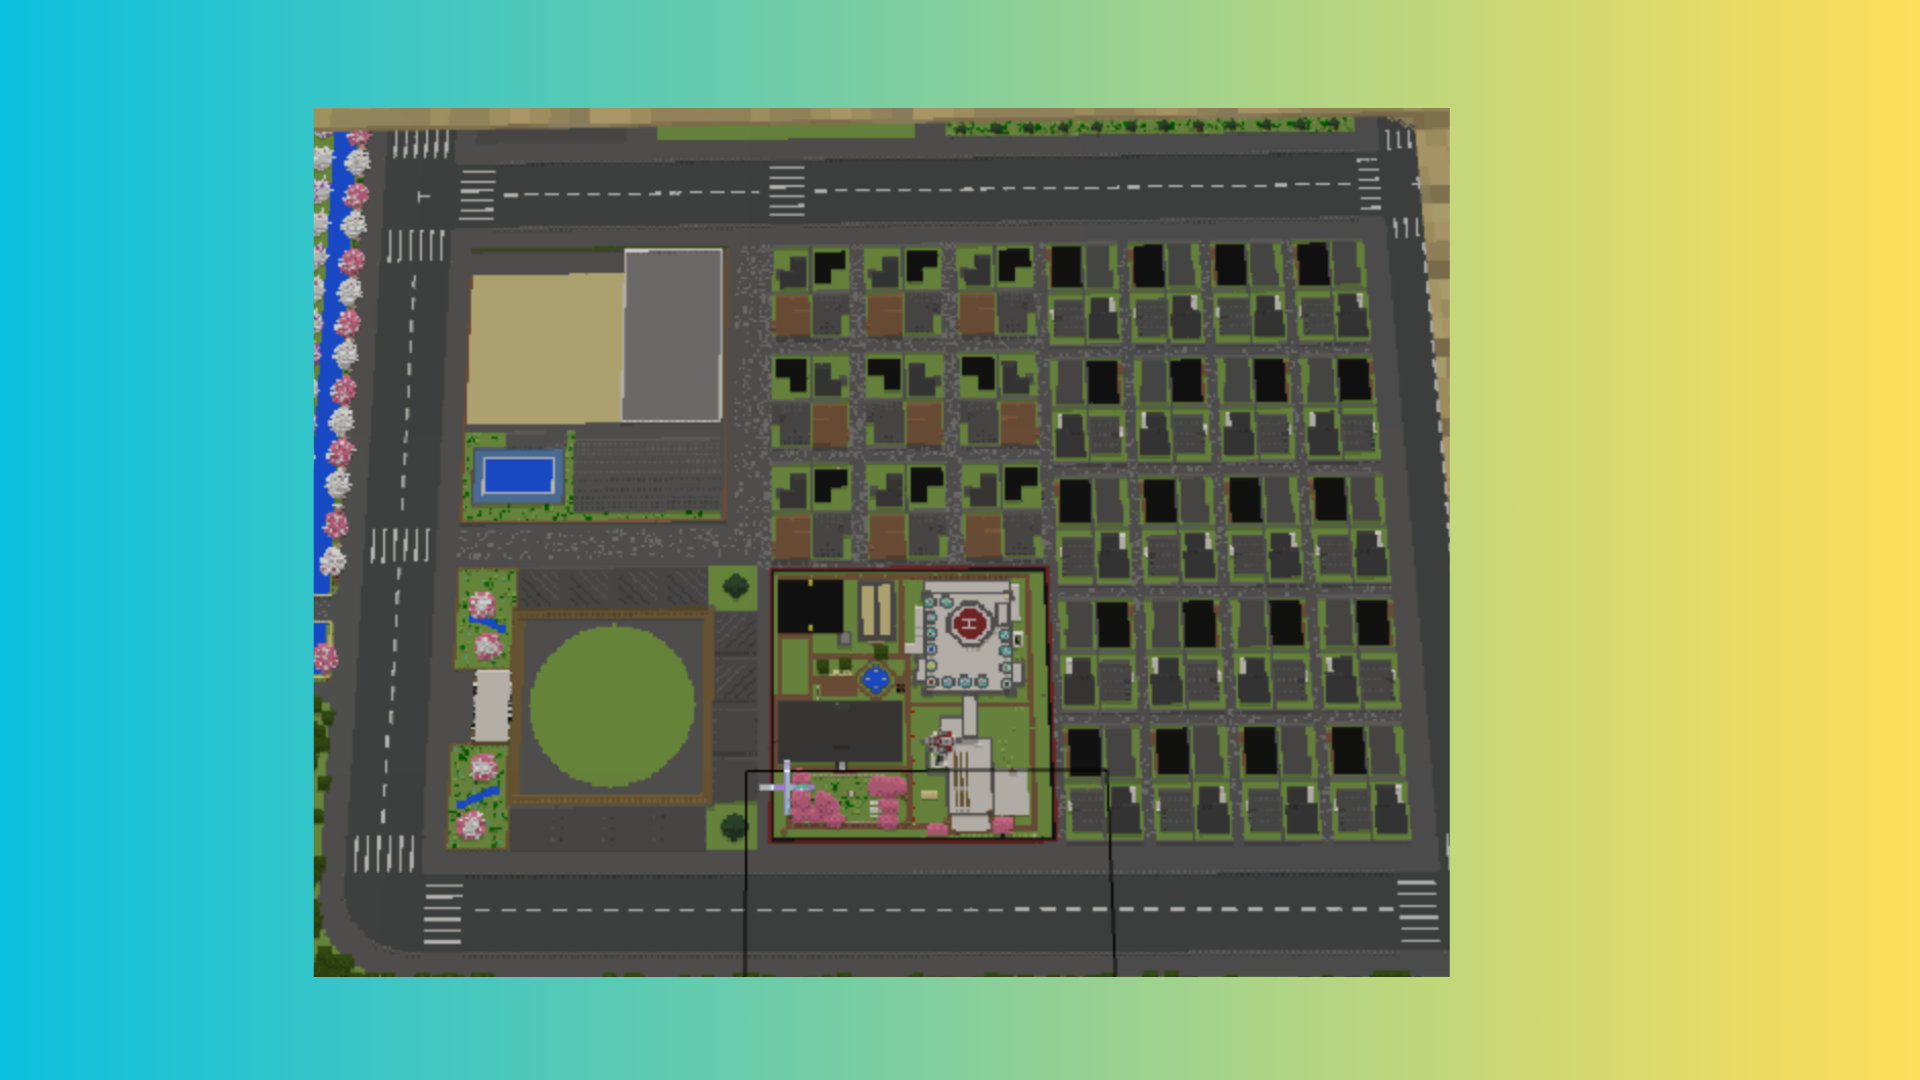1920x1080 pixels.
Task: Click the blue swimming pool
Action: click(518, 476)
